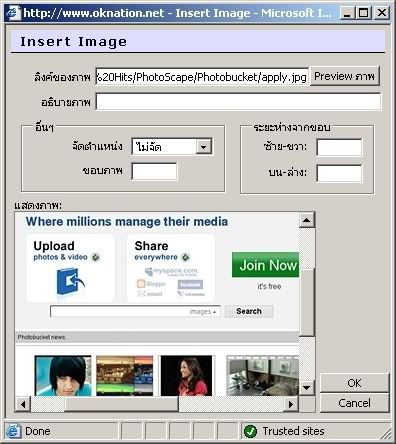Click the green Trusted sites checkmark icon
The width and height of the screenshot is (396, 444).
pyautogui.click(x=250, y=431)
